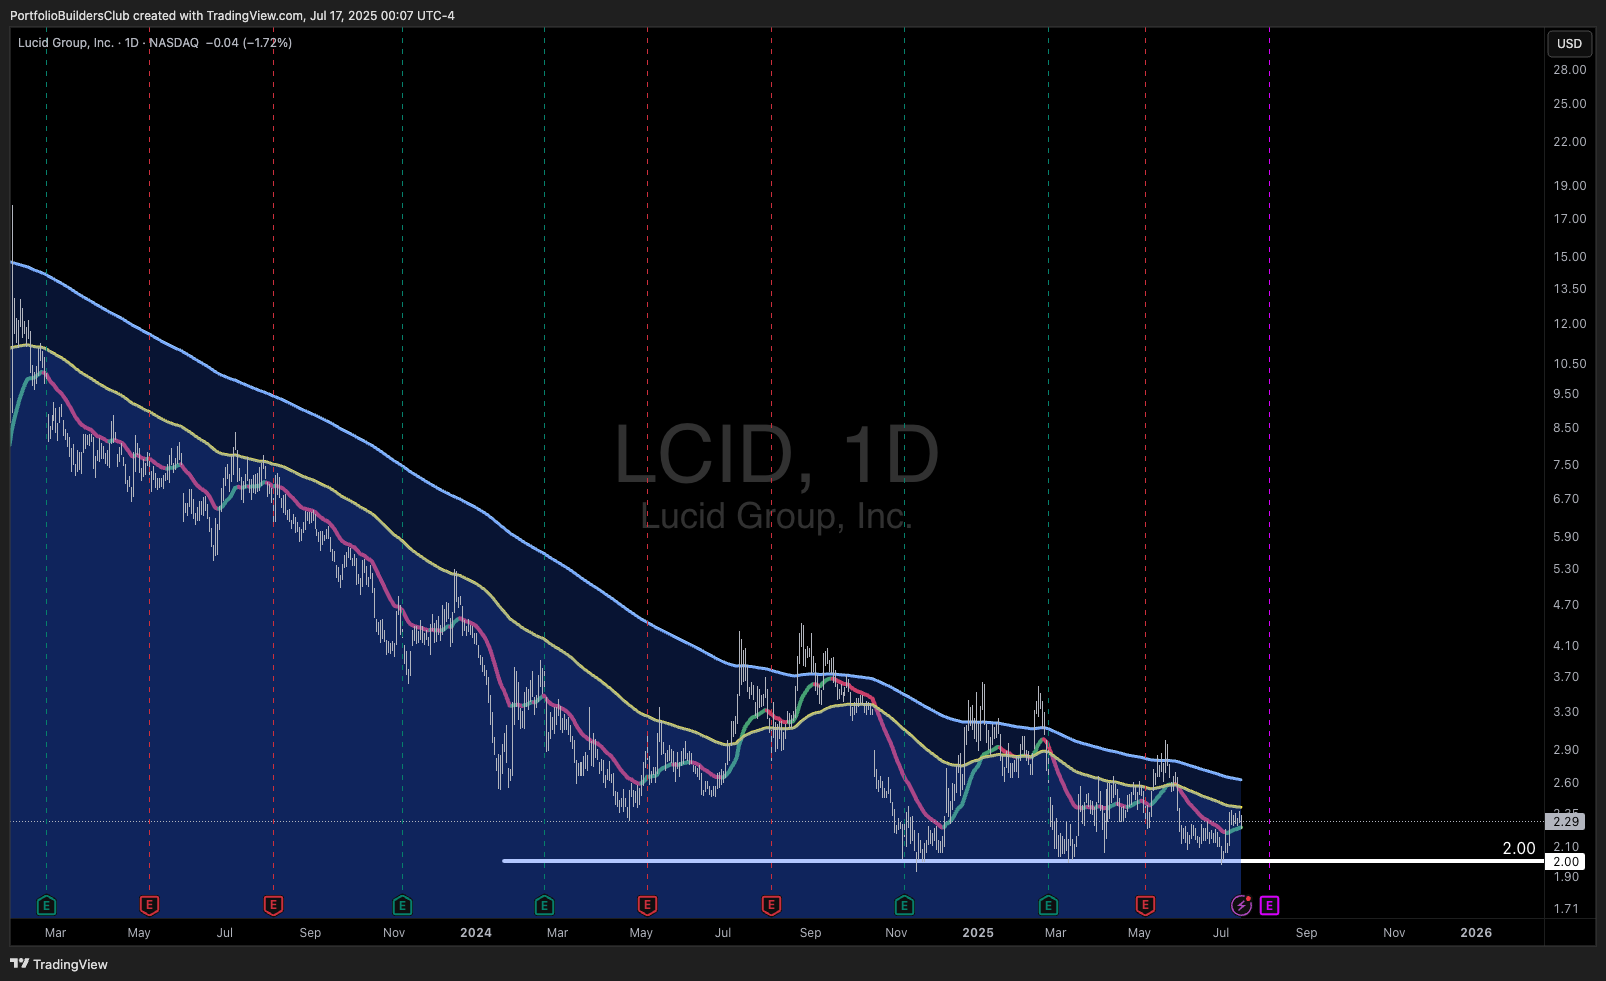Click the 2.90 price axis label

coord(1566,750)
